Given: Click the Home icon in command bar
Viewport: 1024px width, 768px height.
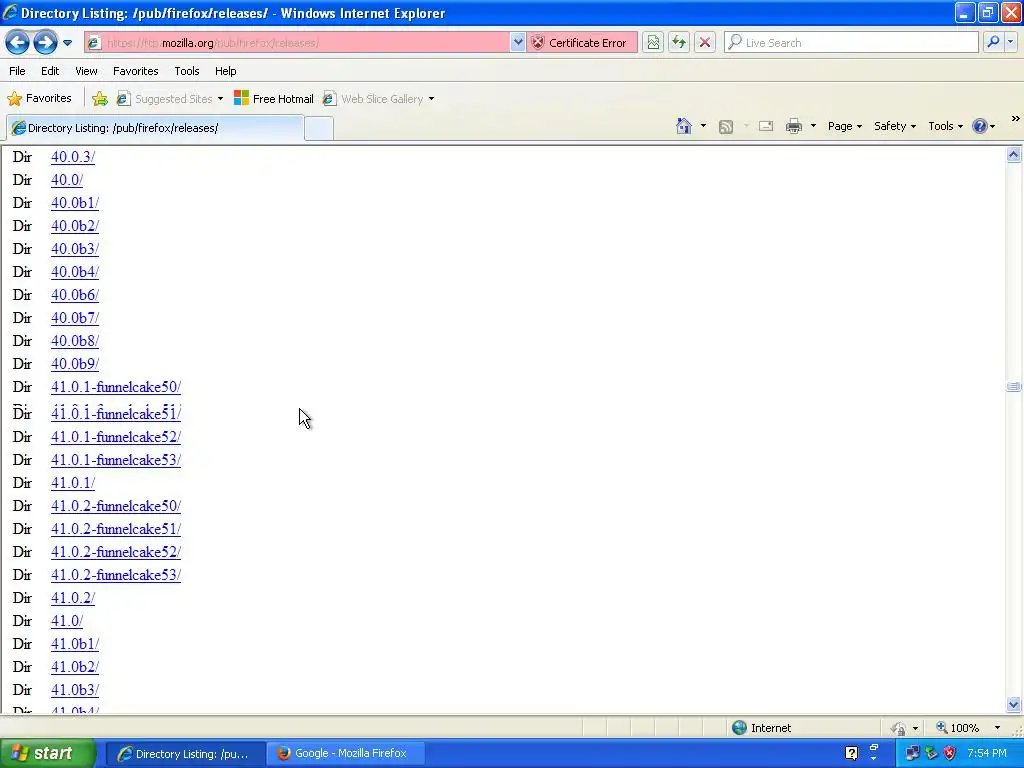Looking at the screenshot, I should tap(684, 126).
